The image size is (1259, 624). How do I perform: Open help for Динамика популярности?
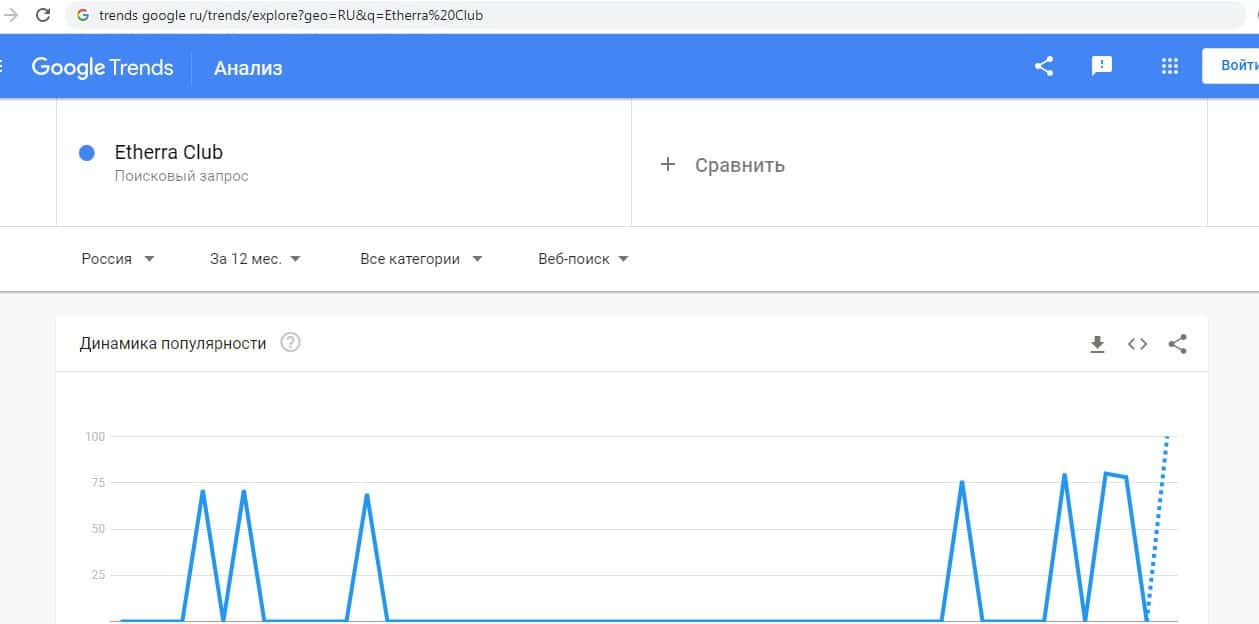click(291, 343)
